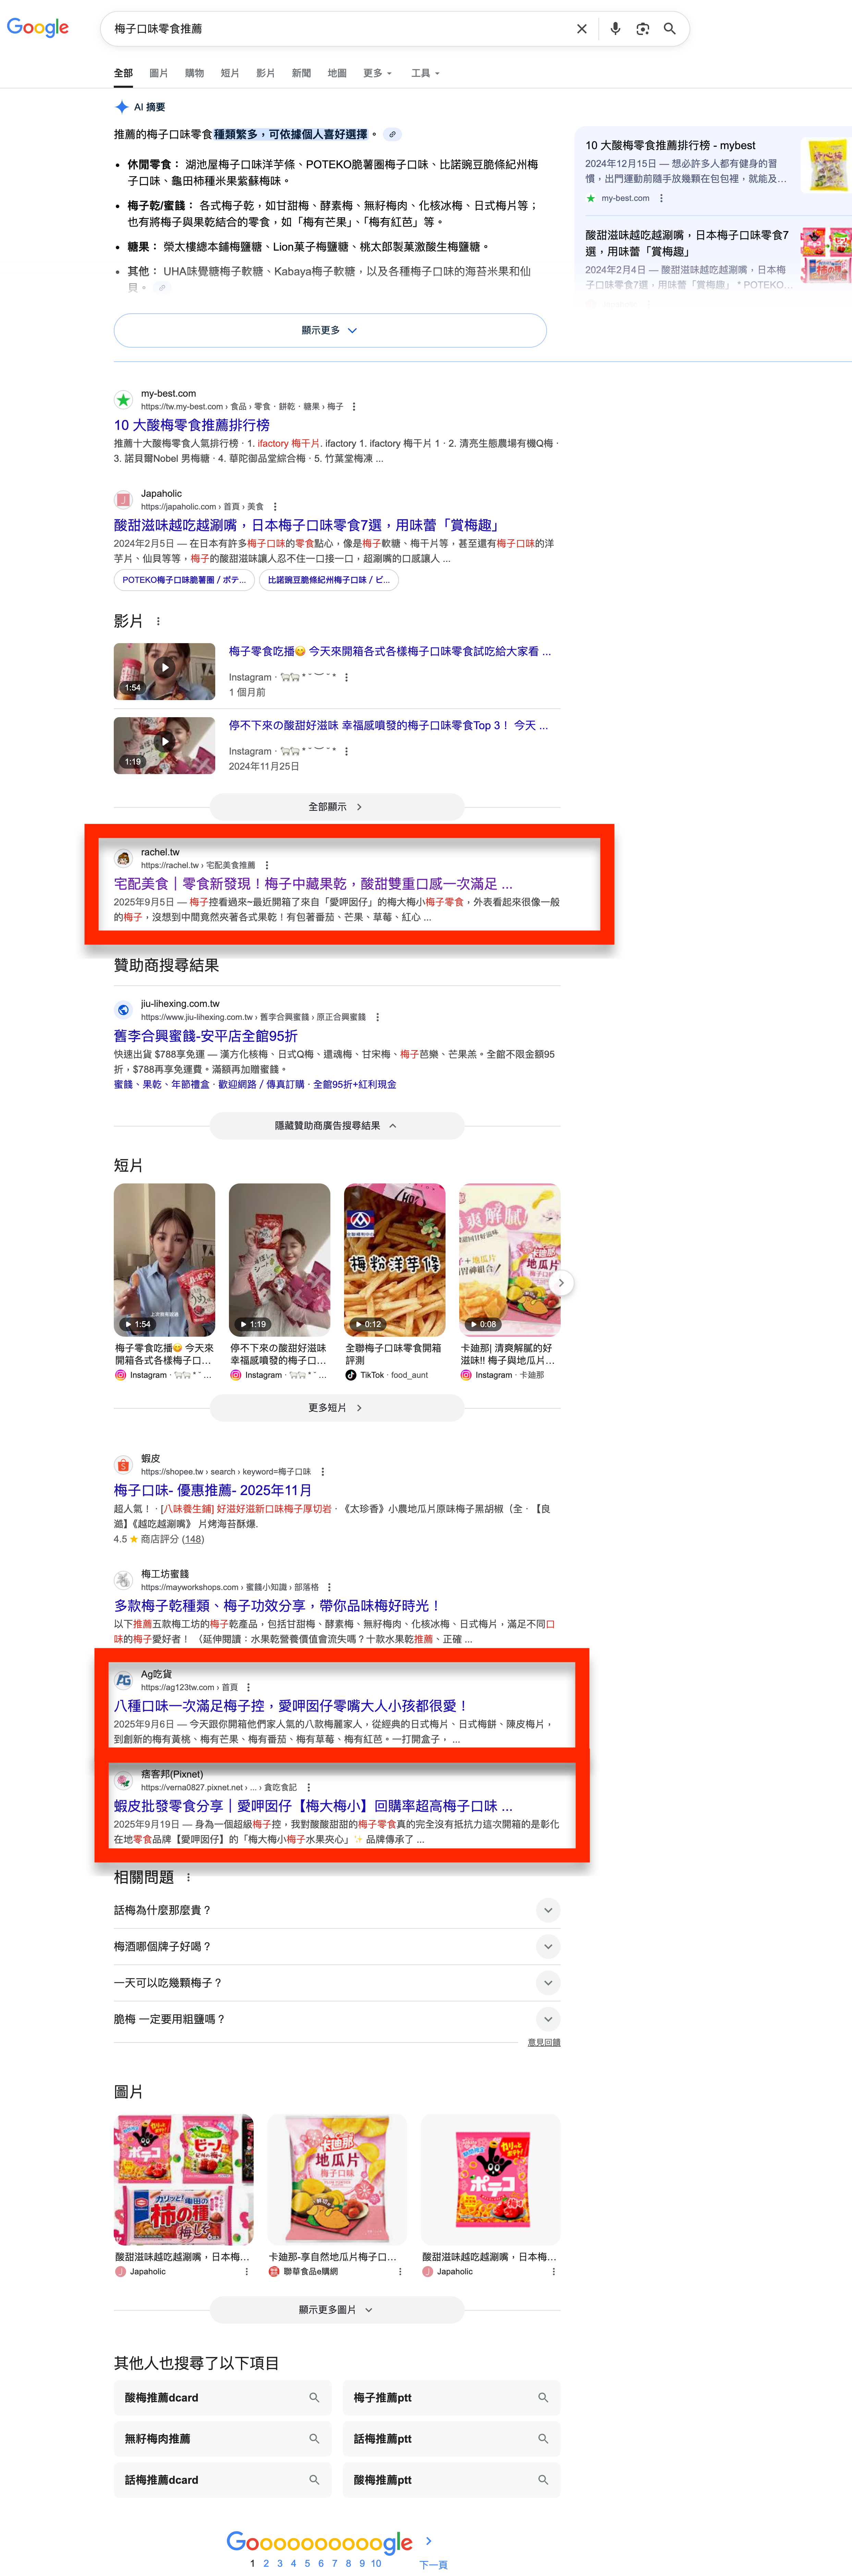
Task: Open the 更多 dropdown in search tabs
Action: [377, 73]
